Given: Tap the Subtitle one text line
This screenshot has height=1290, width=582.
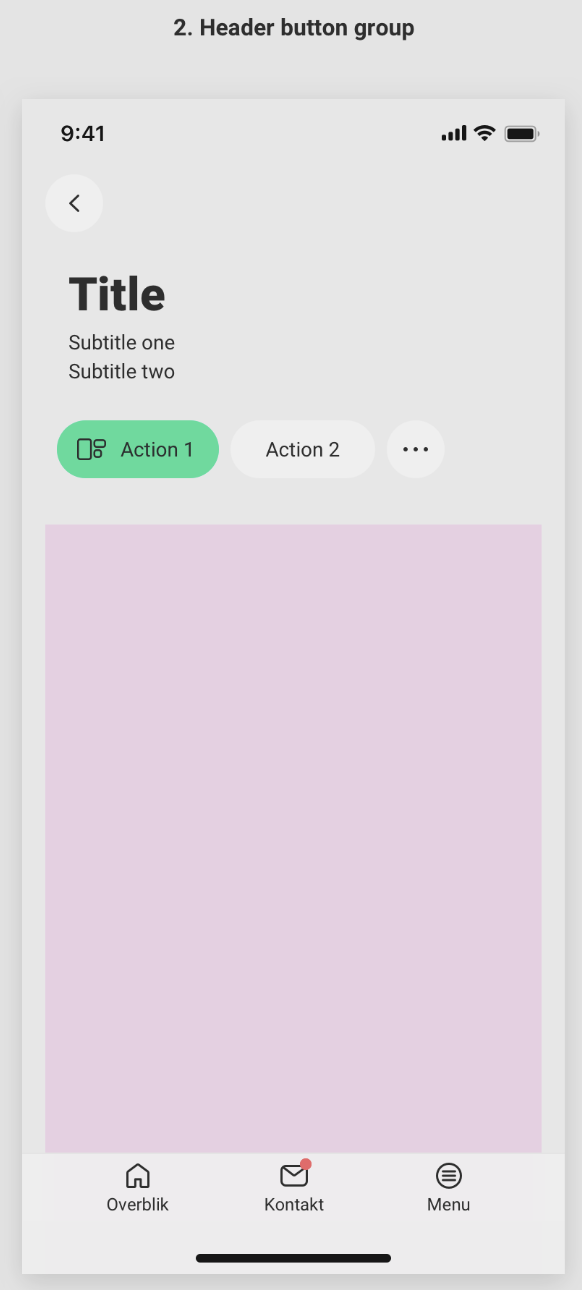Looking at the screenshot, I should coord(121,342).
